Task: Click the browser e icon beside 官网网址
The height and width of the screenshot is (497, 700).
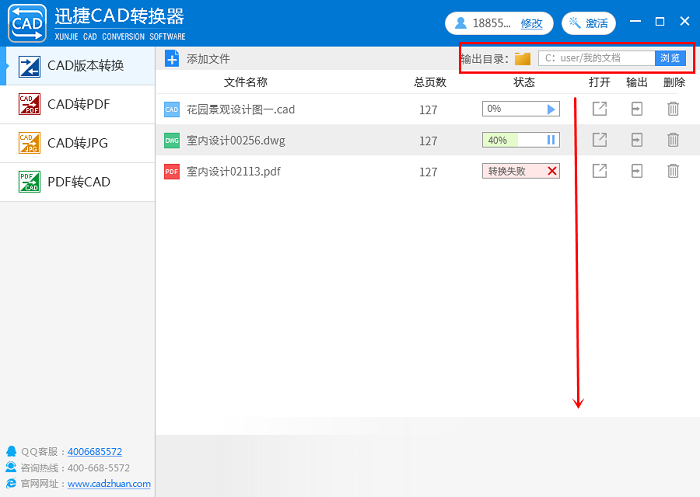Action: (11, 483)
